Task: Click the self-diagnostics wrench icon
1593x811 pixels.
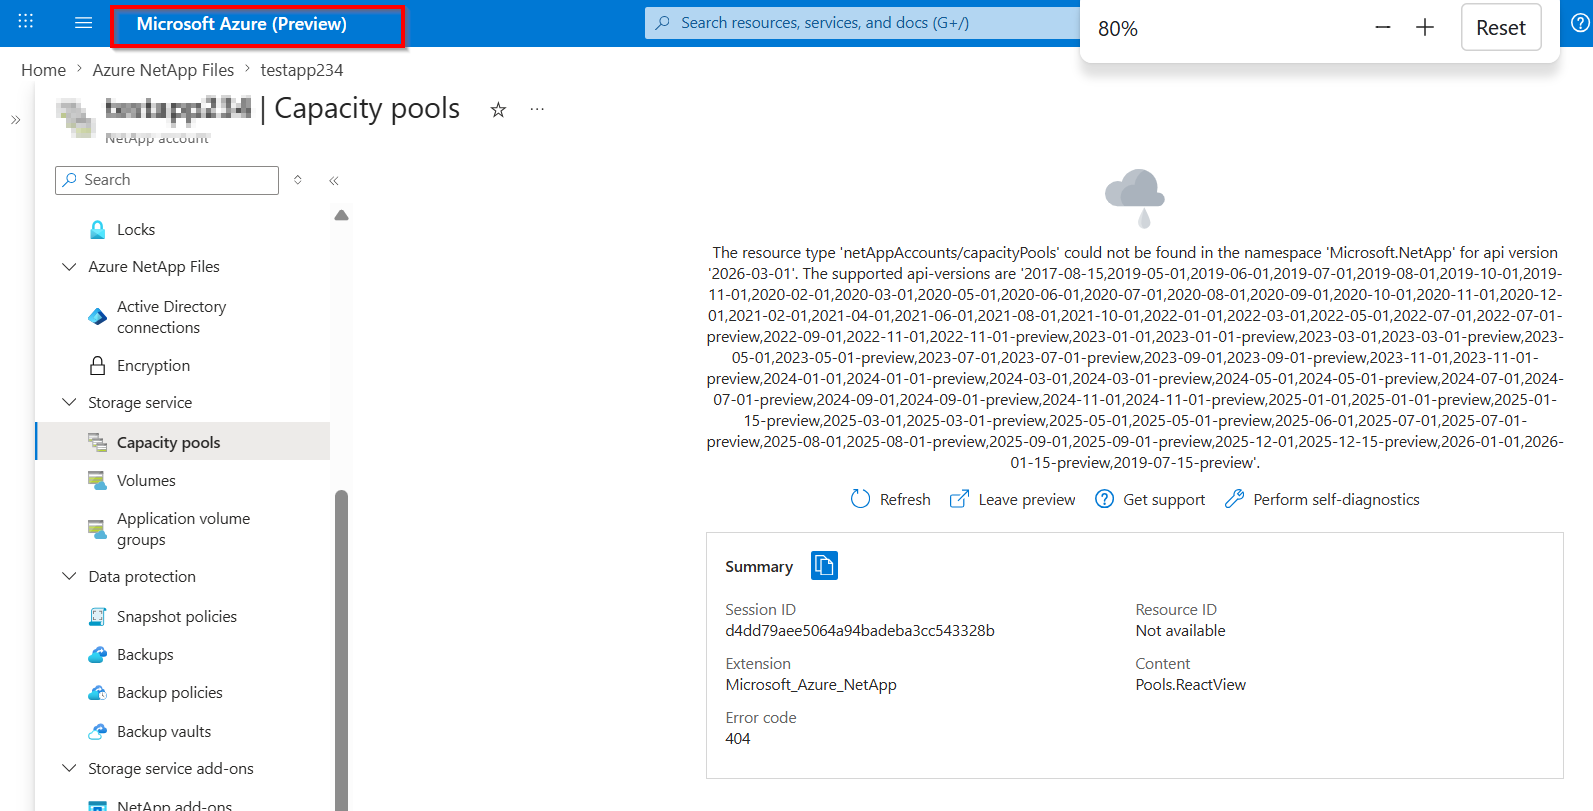Action: click(1235, 499)
